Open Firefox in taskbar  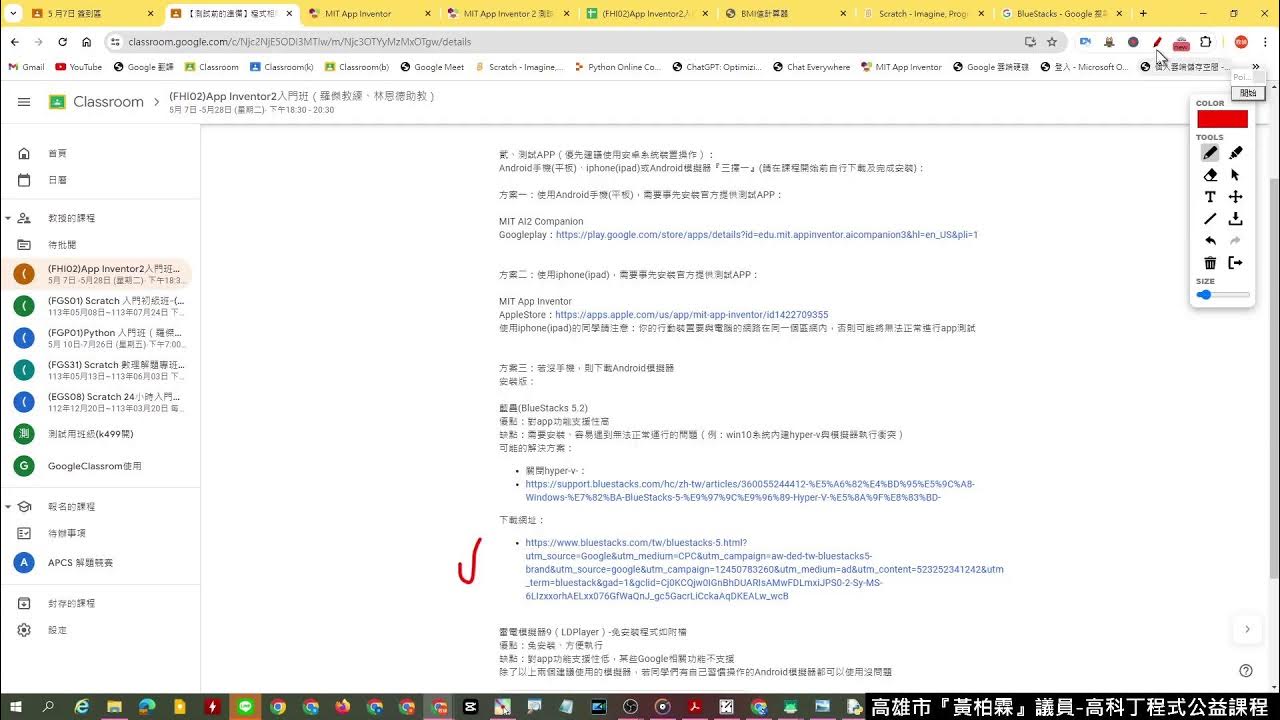(343, 707)
